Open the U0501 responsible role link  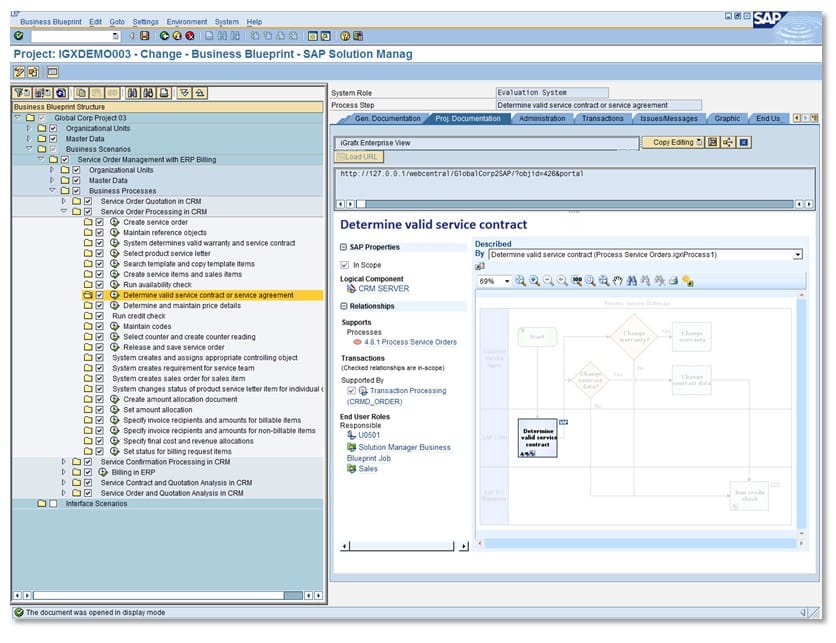tap(369, 435)
